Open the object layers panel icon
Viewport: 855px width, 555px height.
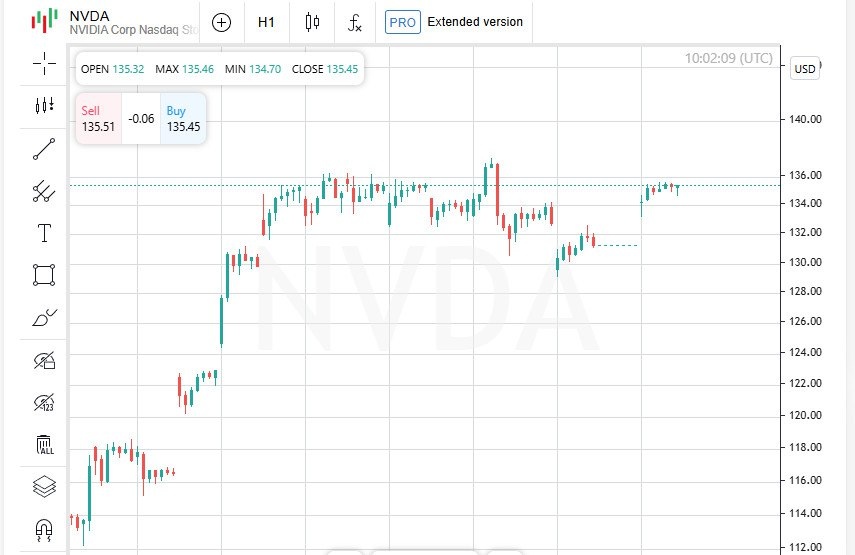pos(44,486)
